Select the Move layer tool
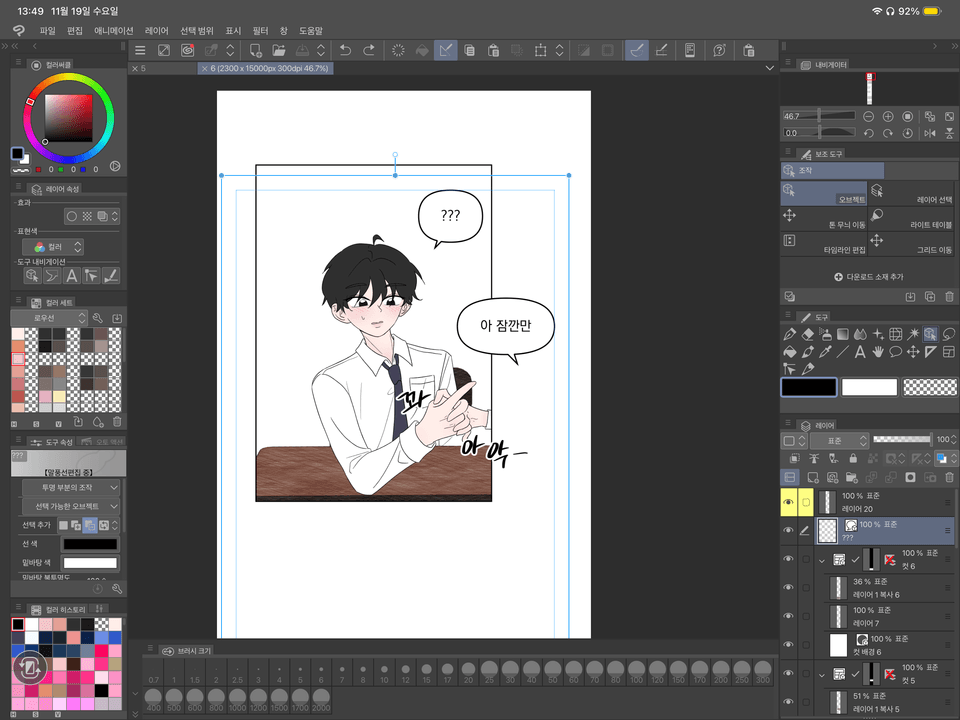This screenshot has width=960, height=720. tap(913, 352)
